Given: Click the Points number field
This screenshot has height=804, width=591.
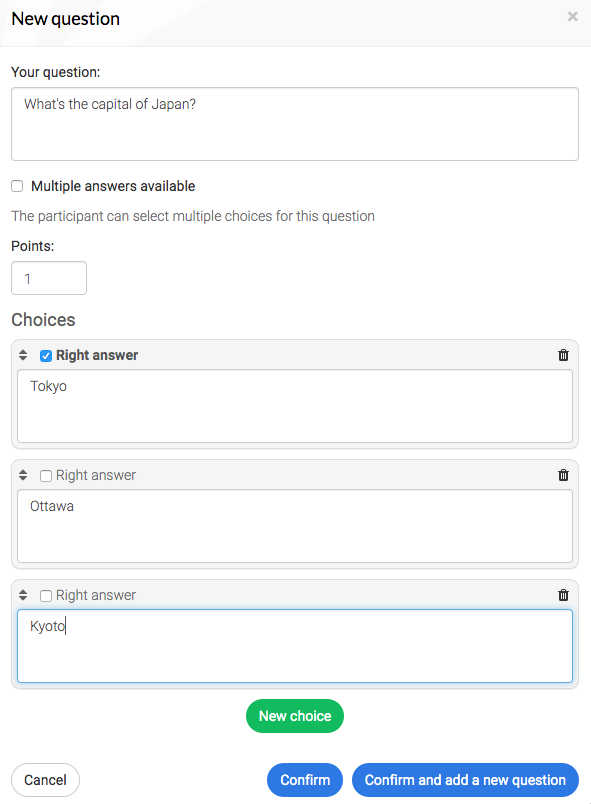Looking at the screenshot, I should tap(49, 278).
